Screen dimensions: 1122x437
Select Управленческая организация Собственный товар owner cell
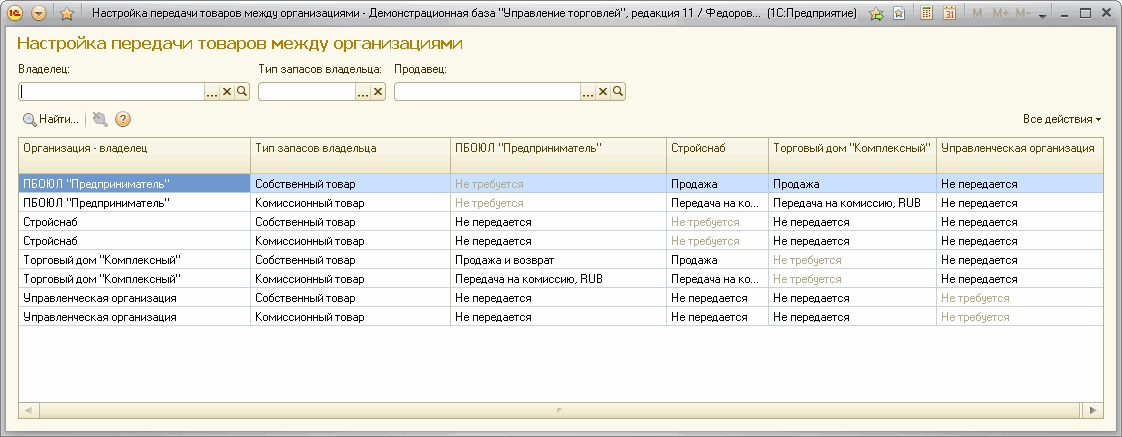click(x=134, y=298)
